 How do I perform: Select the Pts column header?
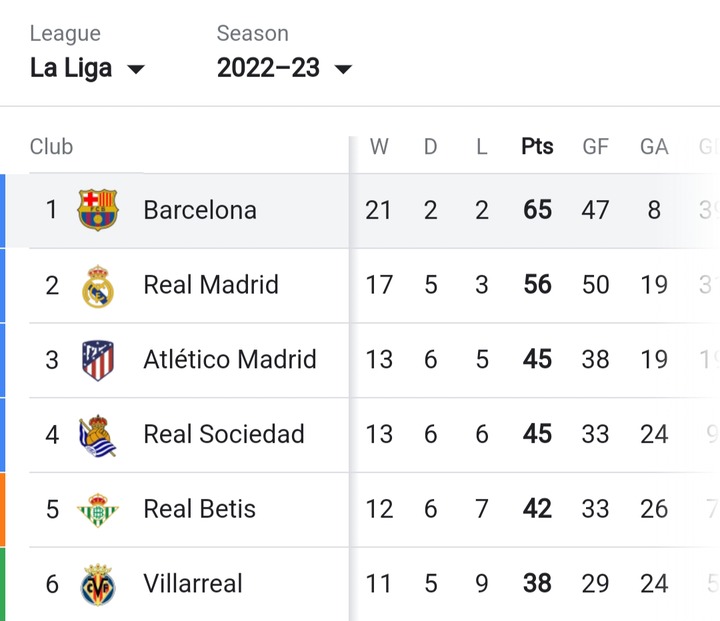(537, 147)
